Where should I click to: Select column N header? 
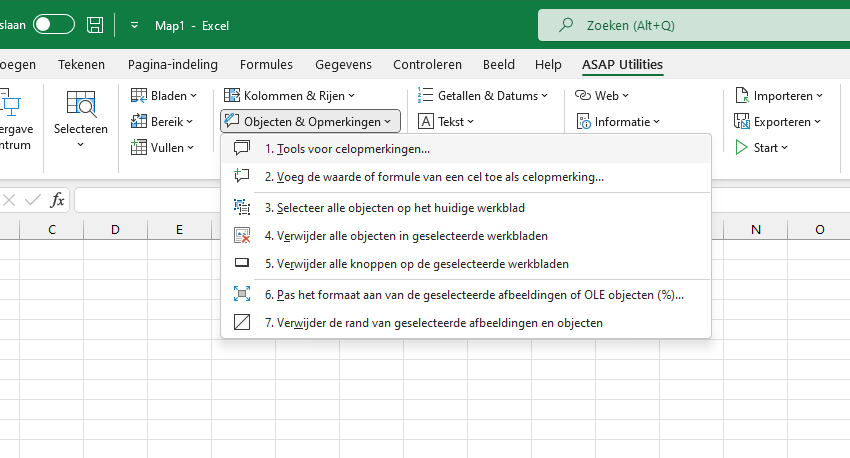756,230
